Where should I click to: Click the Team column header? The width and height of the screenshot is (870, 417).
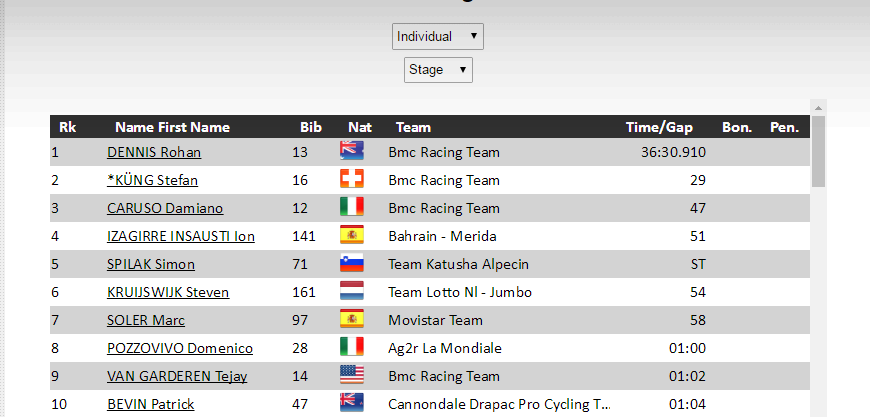tap(413, 127)
